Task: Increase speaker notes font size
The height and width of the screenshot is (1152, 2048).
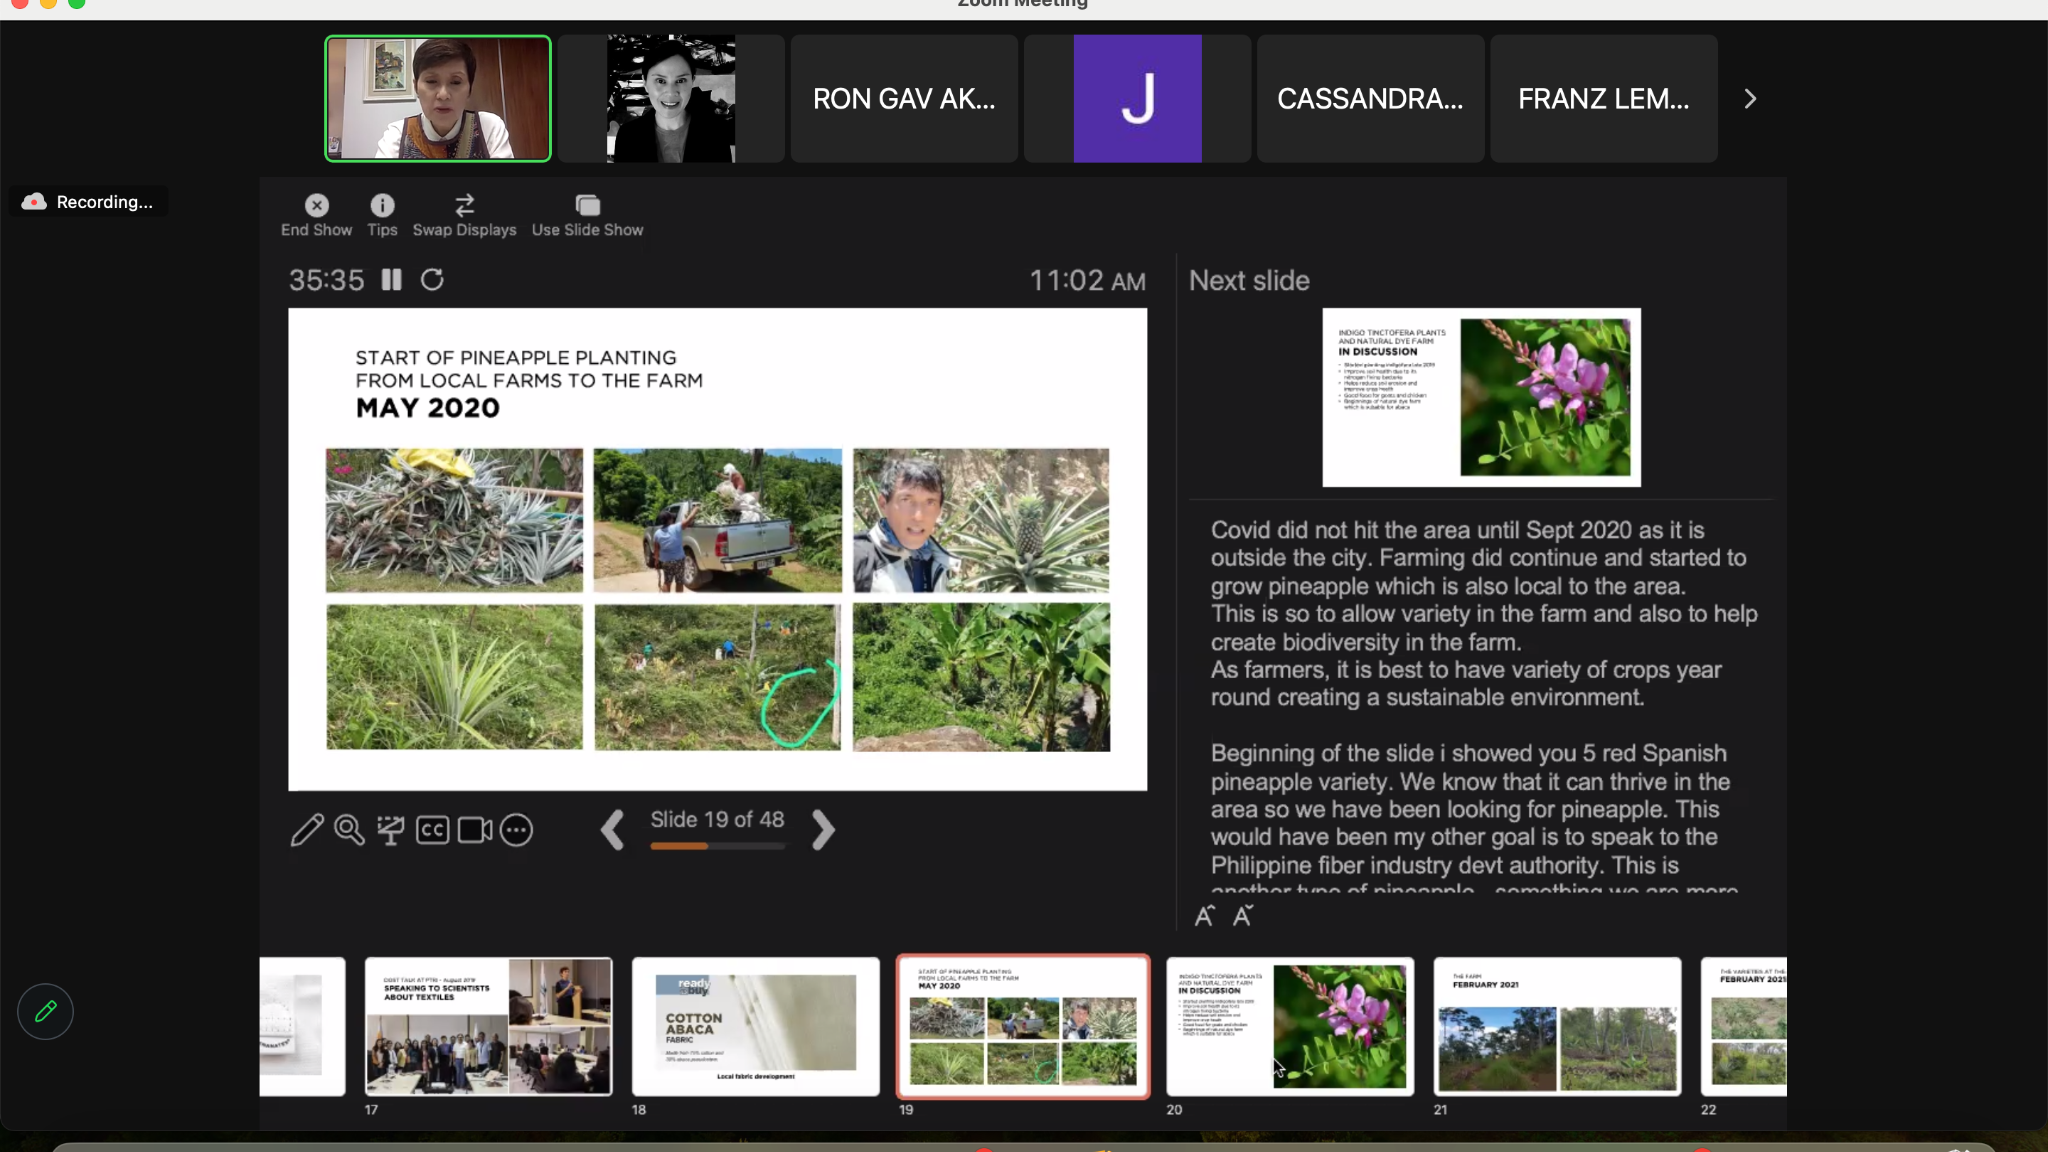Action: (1204, 916)
